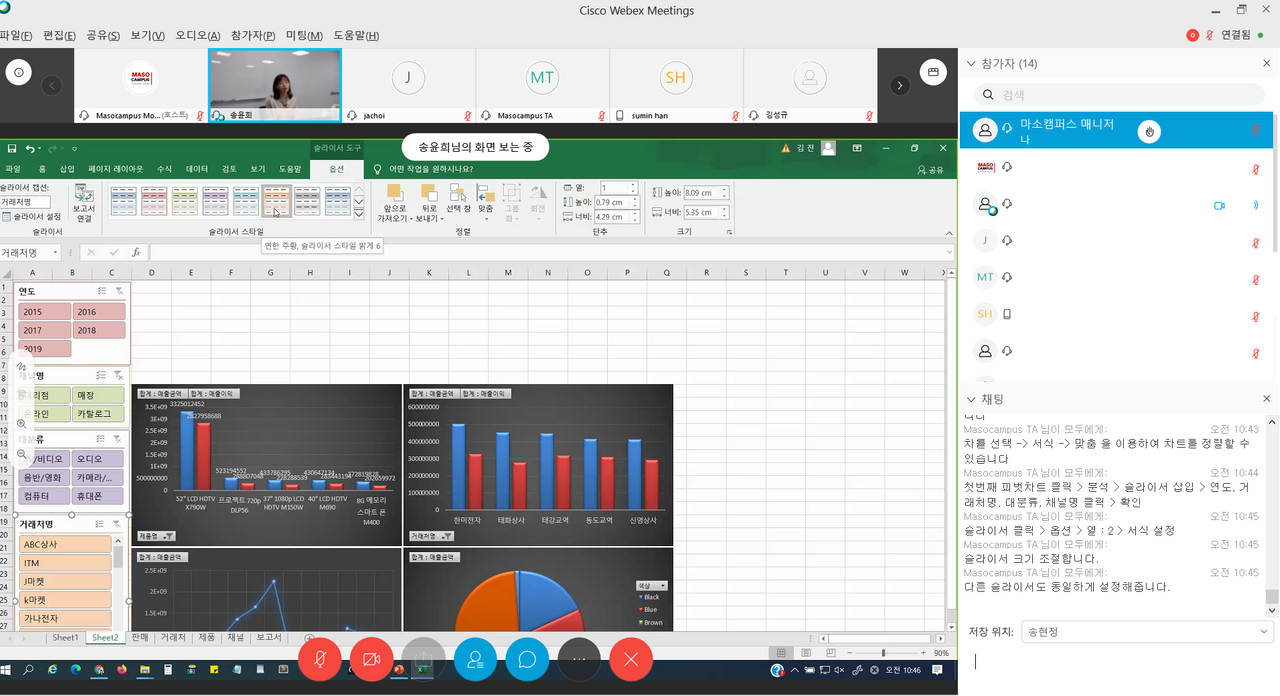
Task: Start video with red camera button
Action: [x=372, y=659]
